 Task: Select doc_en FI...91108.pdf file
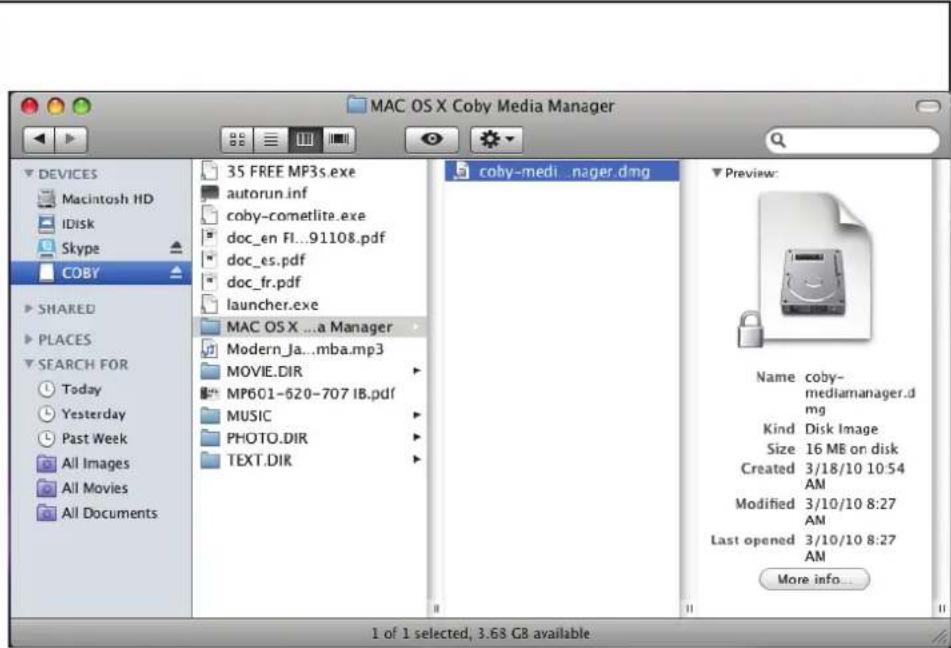click(x=310, y=238)
